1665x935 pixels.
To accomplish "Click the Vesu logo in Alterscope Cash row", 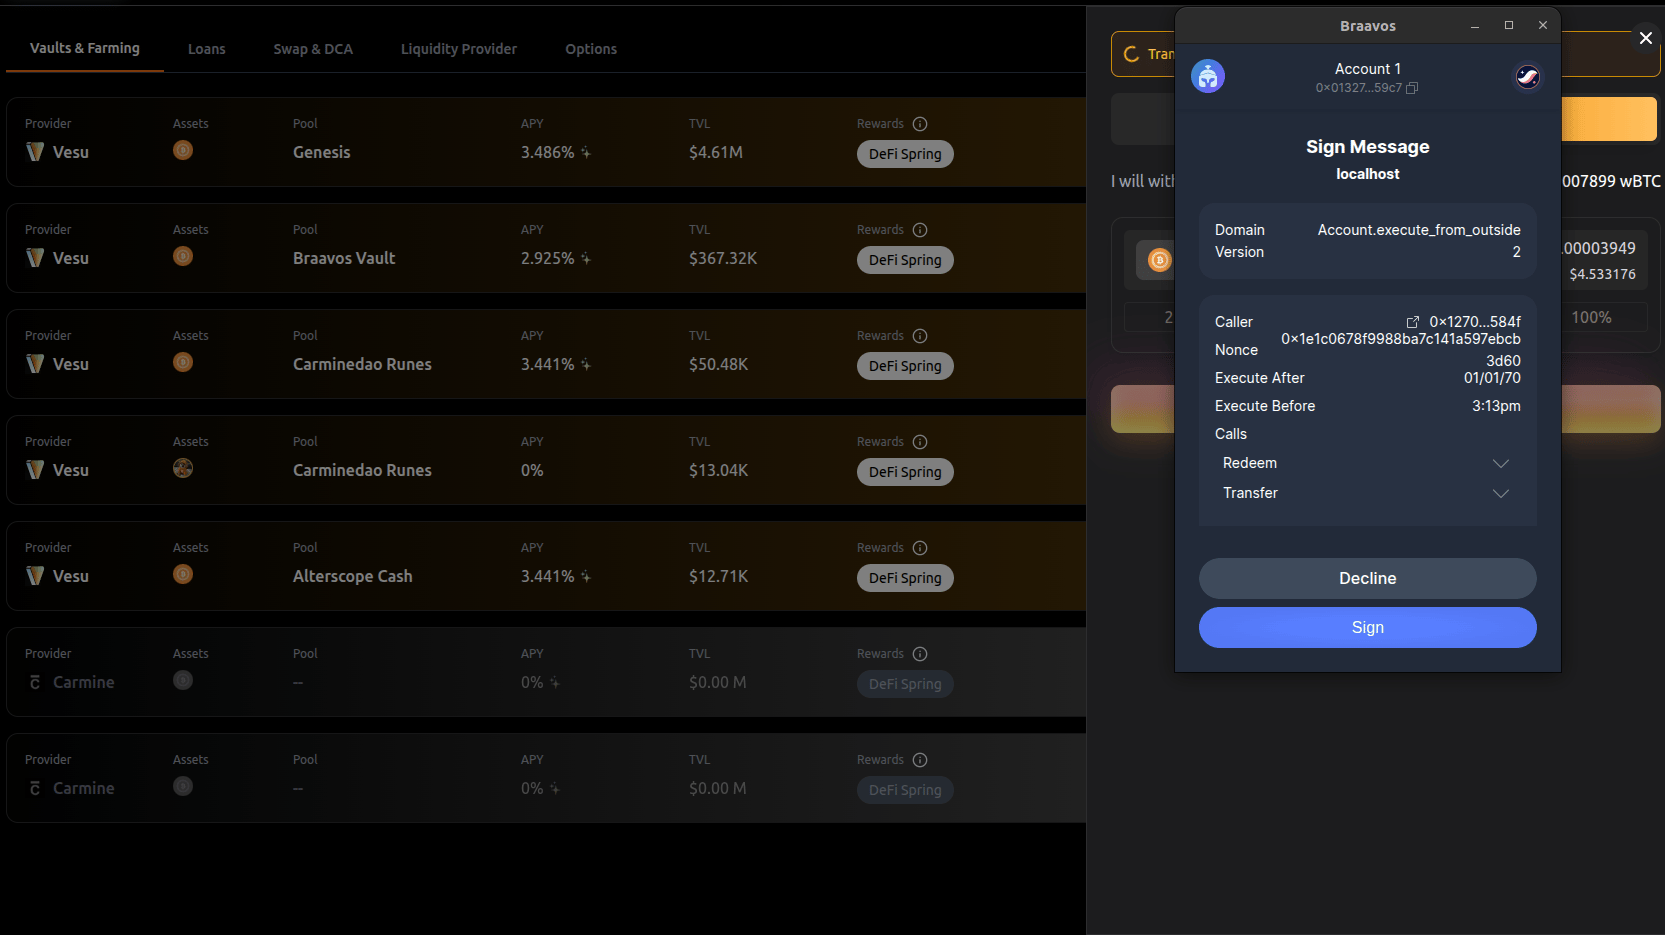I will pos(35,576).
